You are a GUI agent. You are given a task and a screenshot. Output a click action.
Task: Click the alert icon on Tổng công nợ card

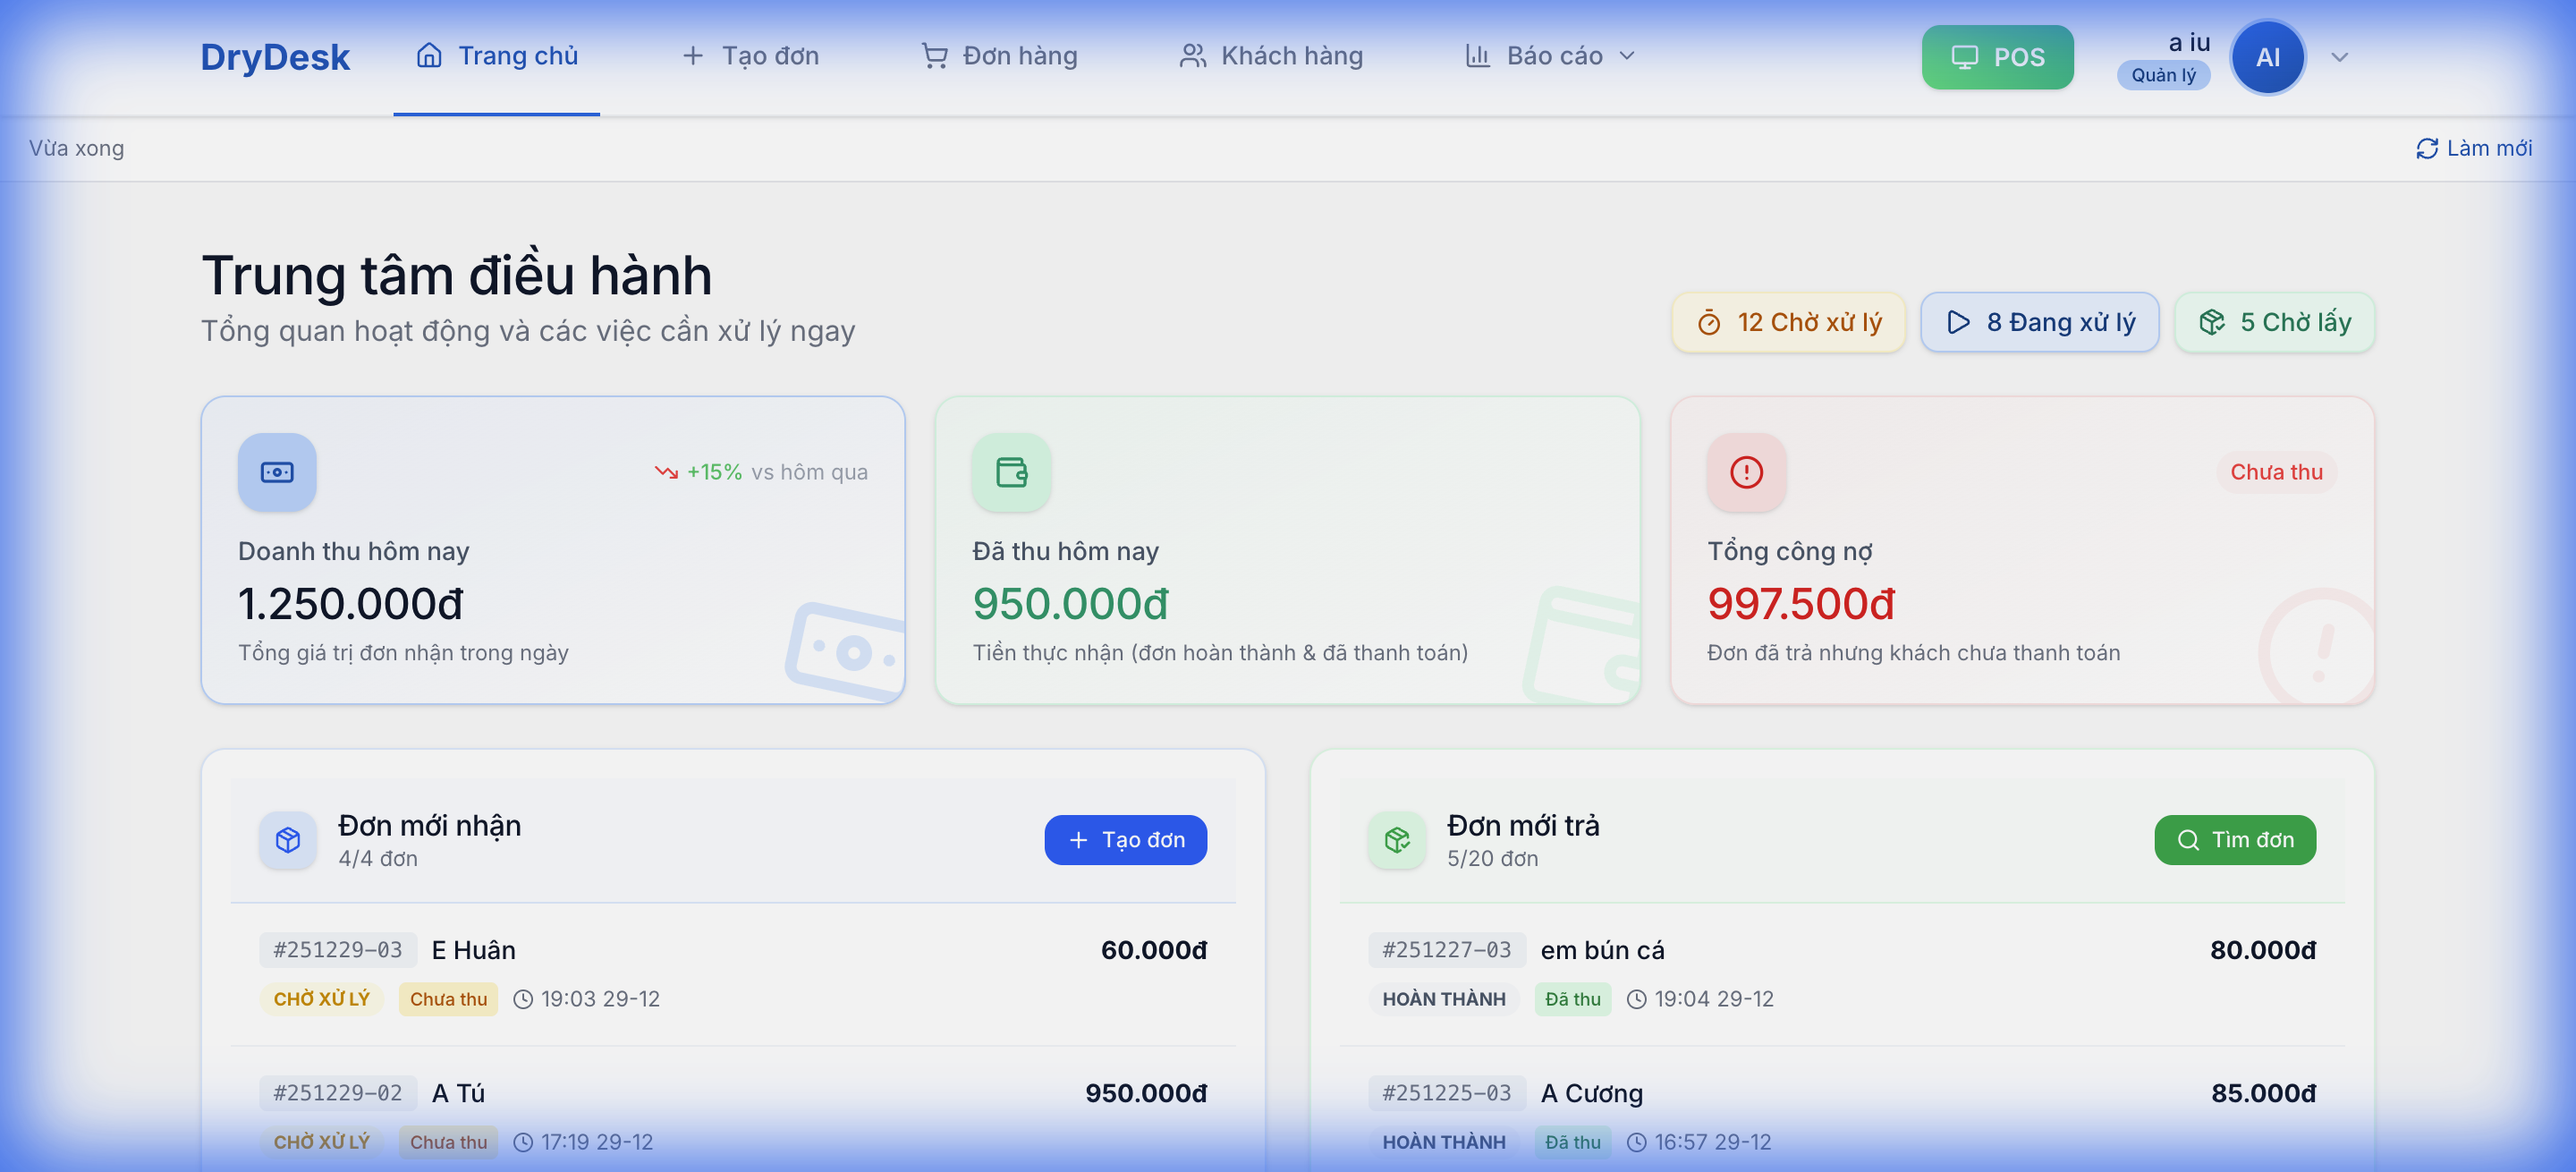[x=1746, y=473]
